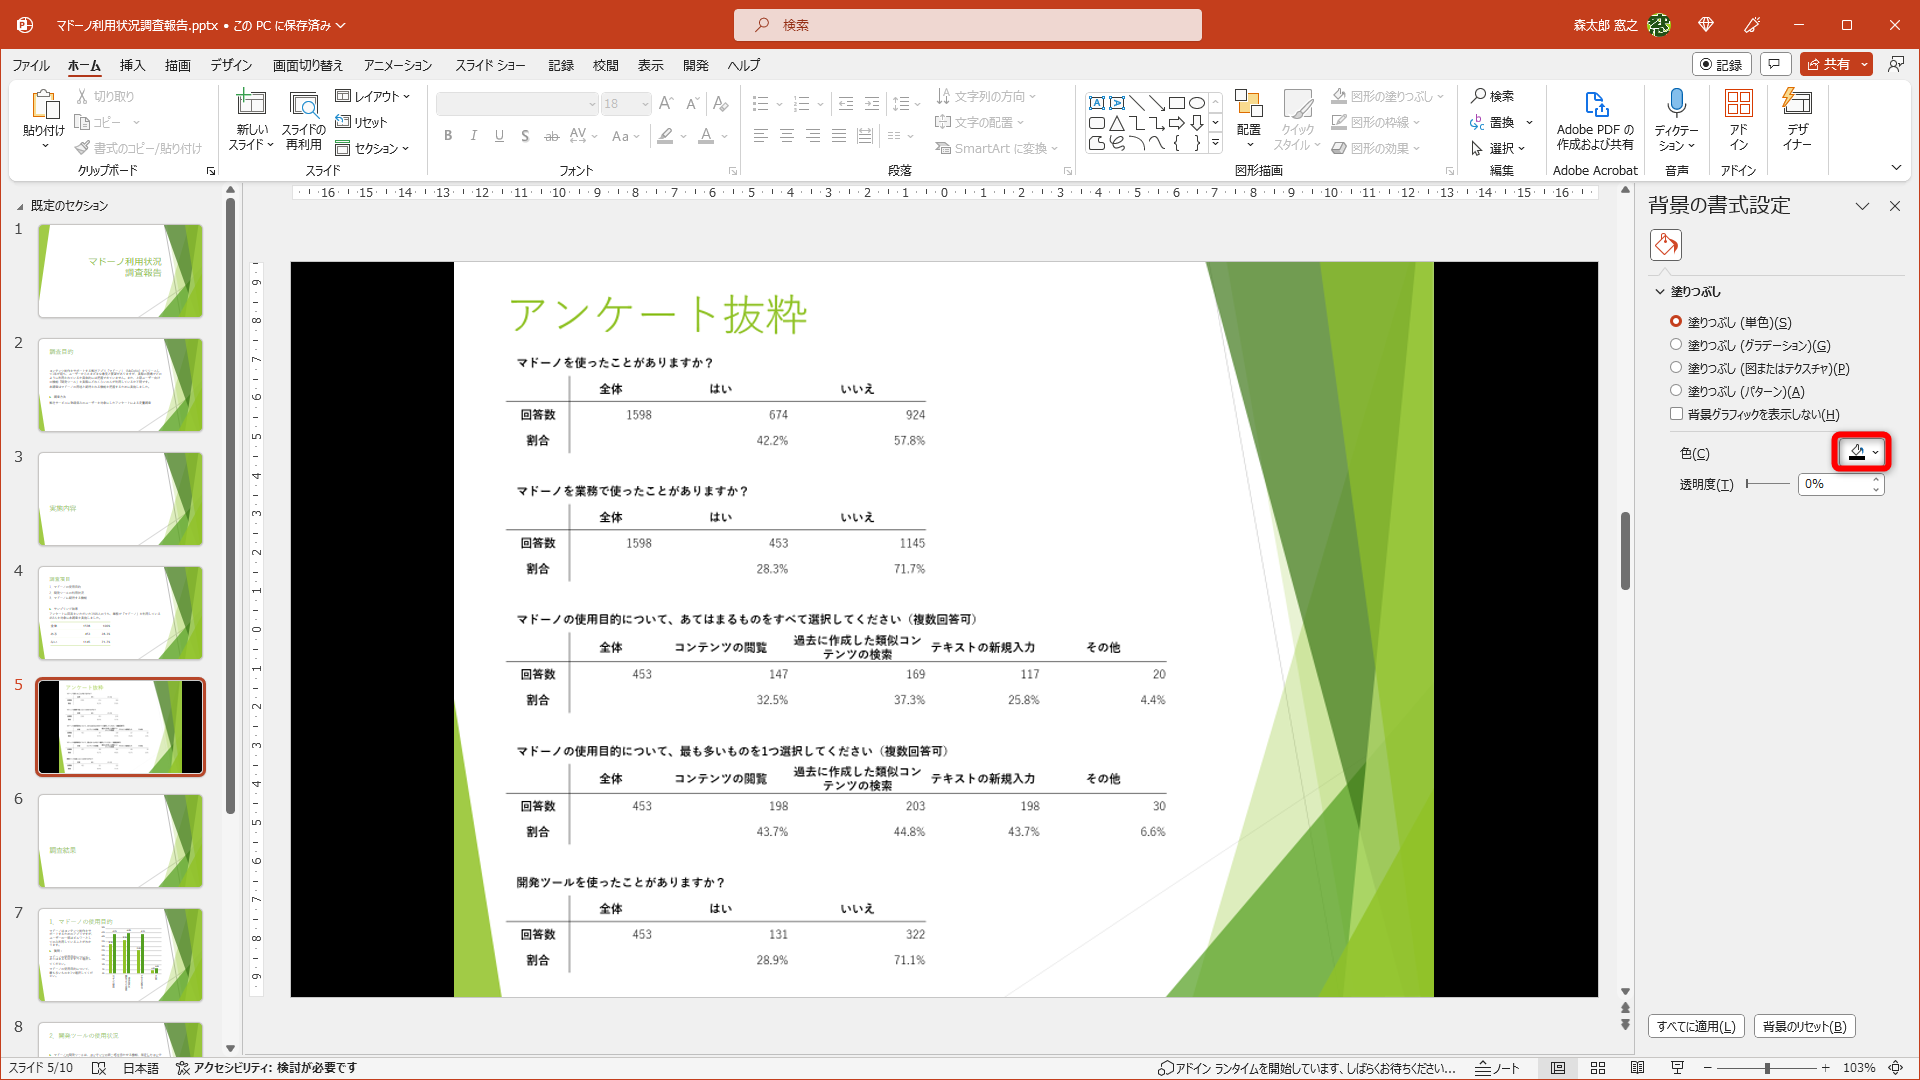Click the Dictation microphone icon
Viewport: 1920px width, 1080px height.
(1676, 104)
